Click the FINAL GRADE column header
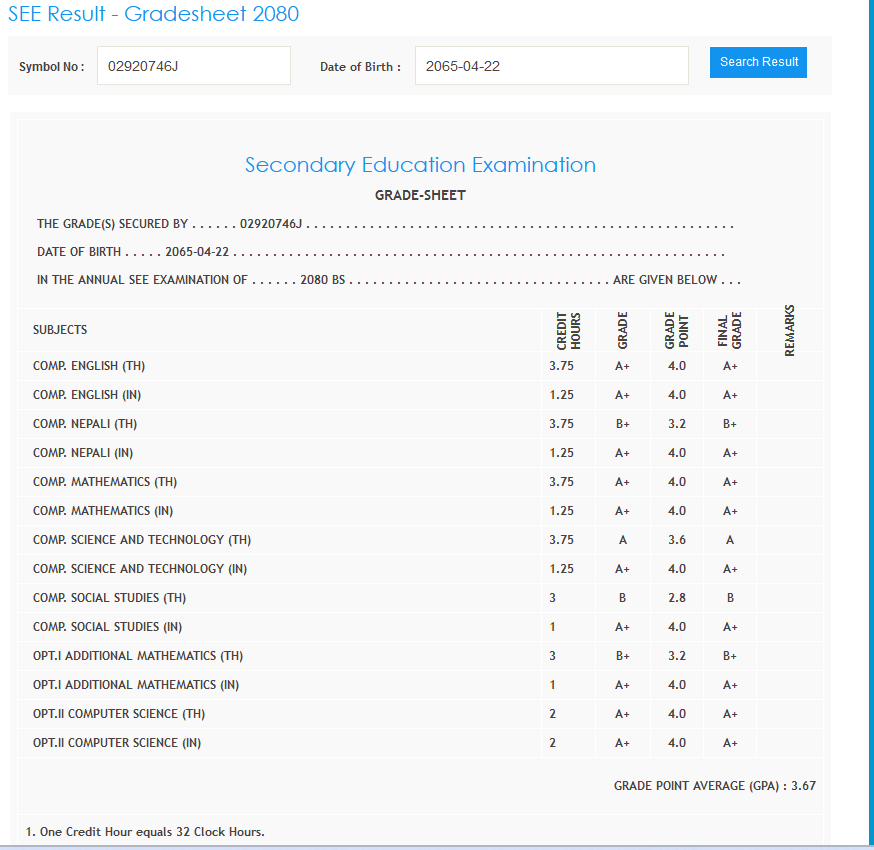Screen dimensions: 874x850 click(x=730, y=331)
